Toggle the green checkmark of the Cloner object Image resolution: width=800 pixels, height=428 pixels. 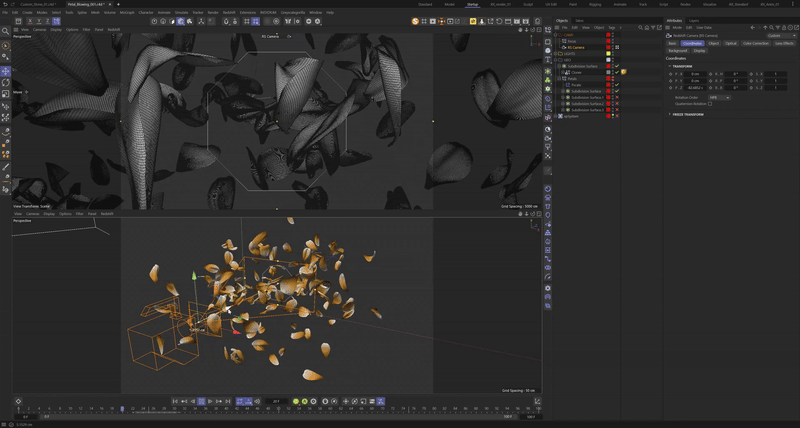[617, 72]
